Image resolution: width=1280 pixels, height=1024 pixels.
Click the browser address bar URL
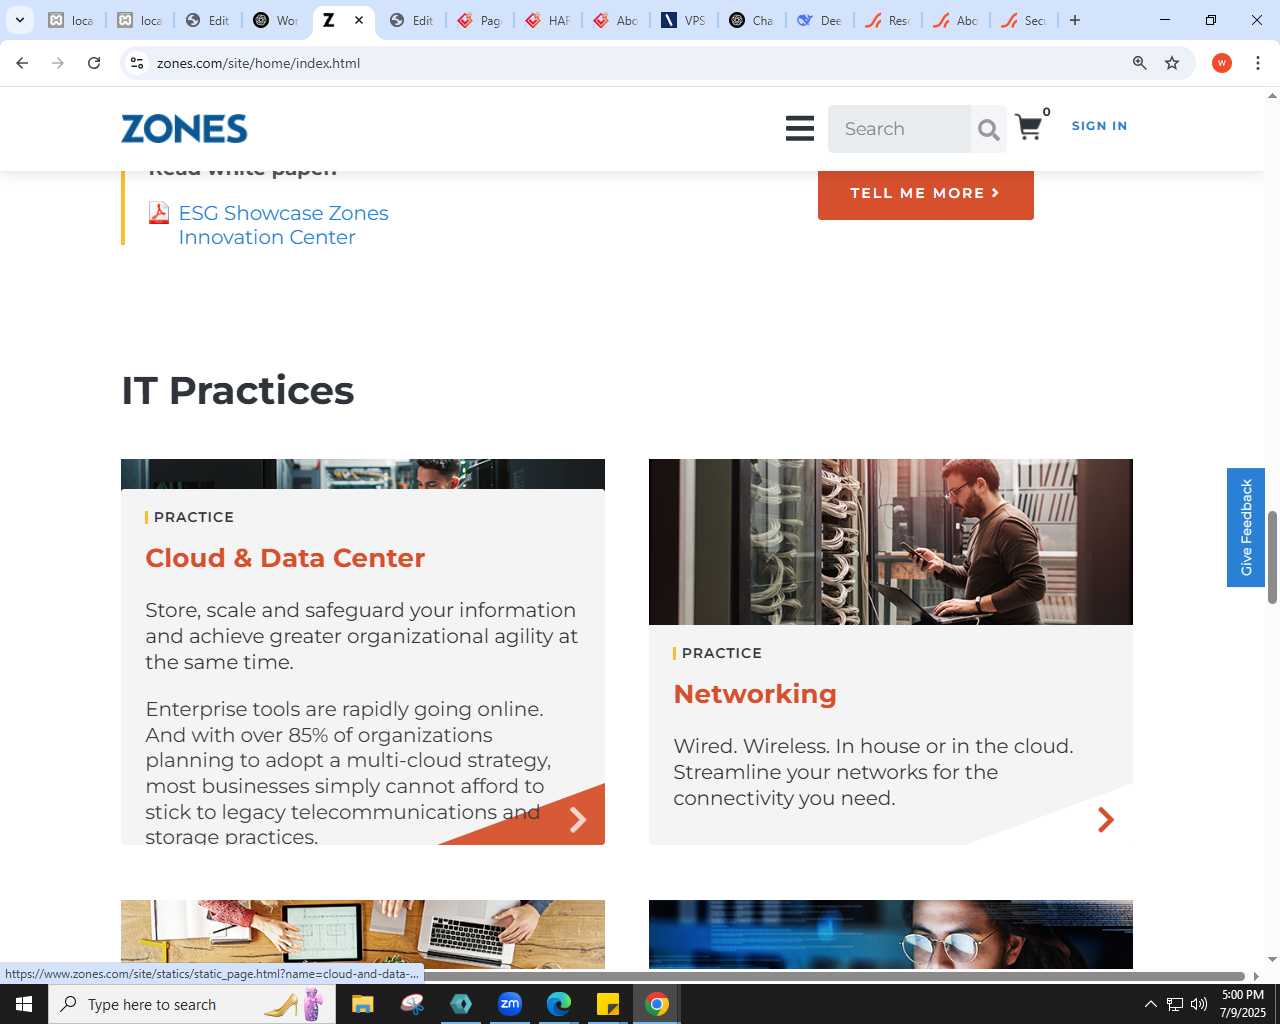258,63
